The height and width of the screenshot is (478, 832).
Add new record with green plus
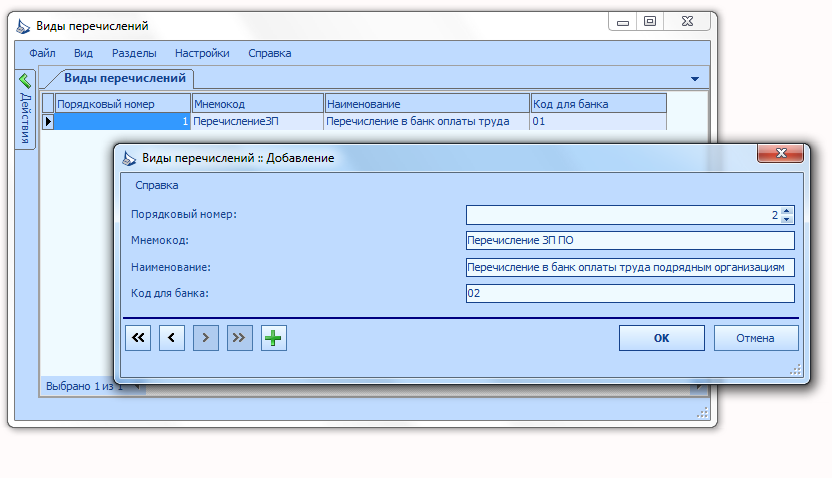tap(273, 338)
